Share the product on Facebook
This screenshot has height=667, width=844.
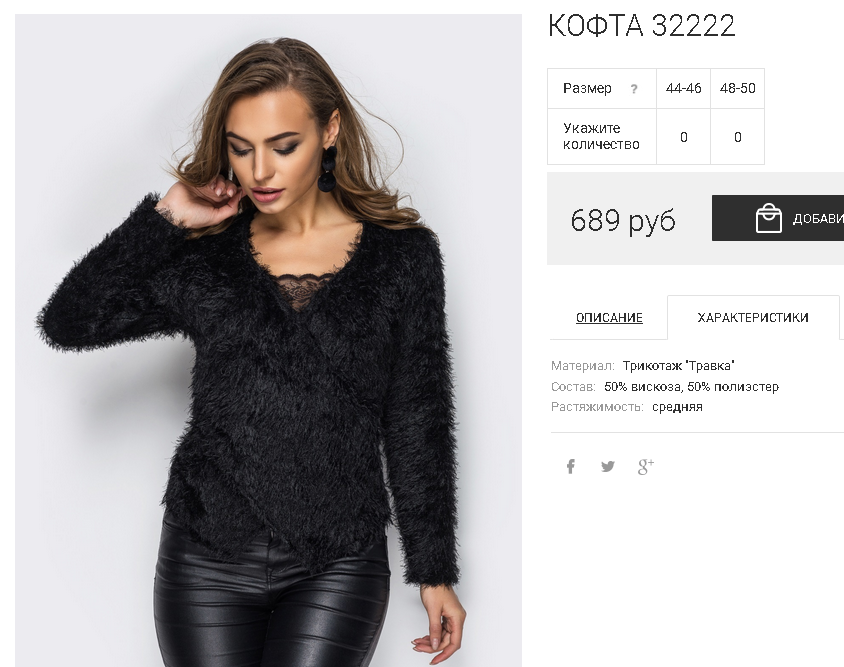click(571, 466)
